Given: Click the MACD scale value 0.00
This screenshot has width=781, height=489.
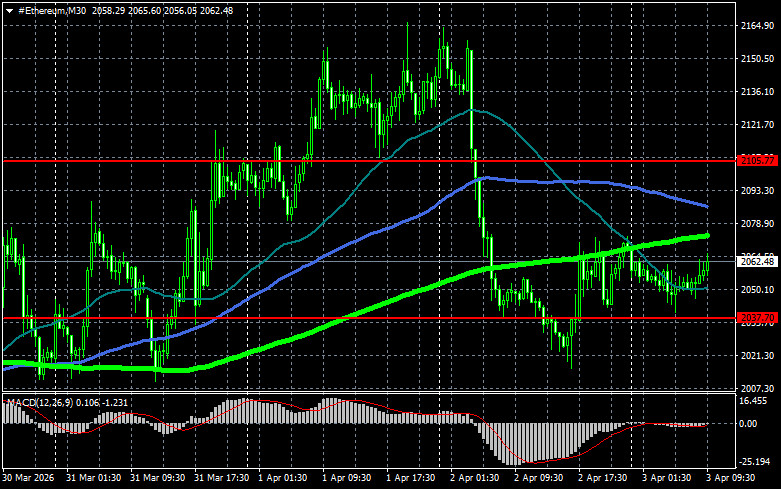Looking at the screenshot, I should (x=748, y=424).
